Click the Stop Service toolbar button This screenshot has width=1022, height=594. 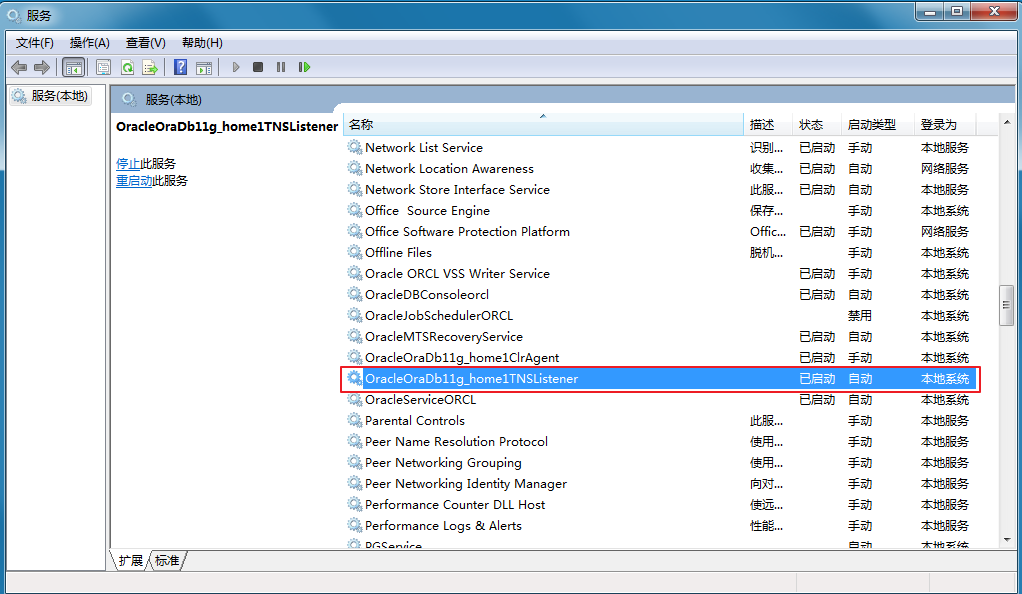pos(258,67)
